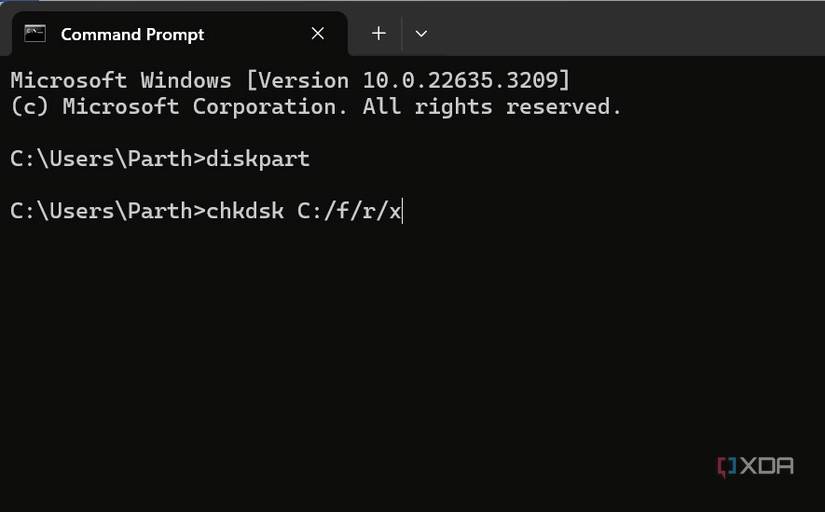Click the chkdsk command word
The width and height of the screenshot is (825, 512).
click(245, 211)
